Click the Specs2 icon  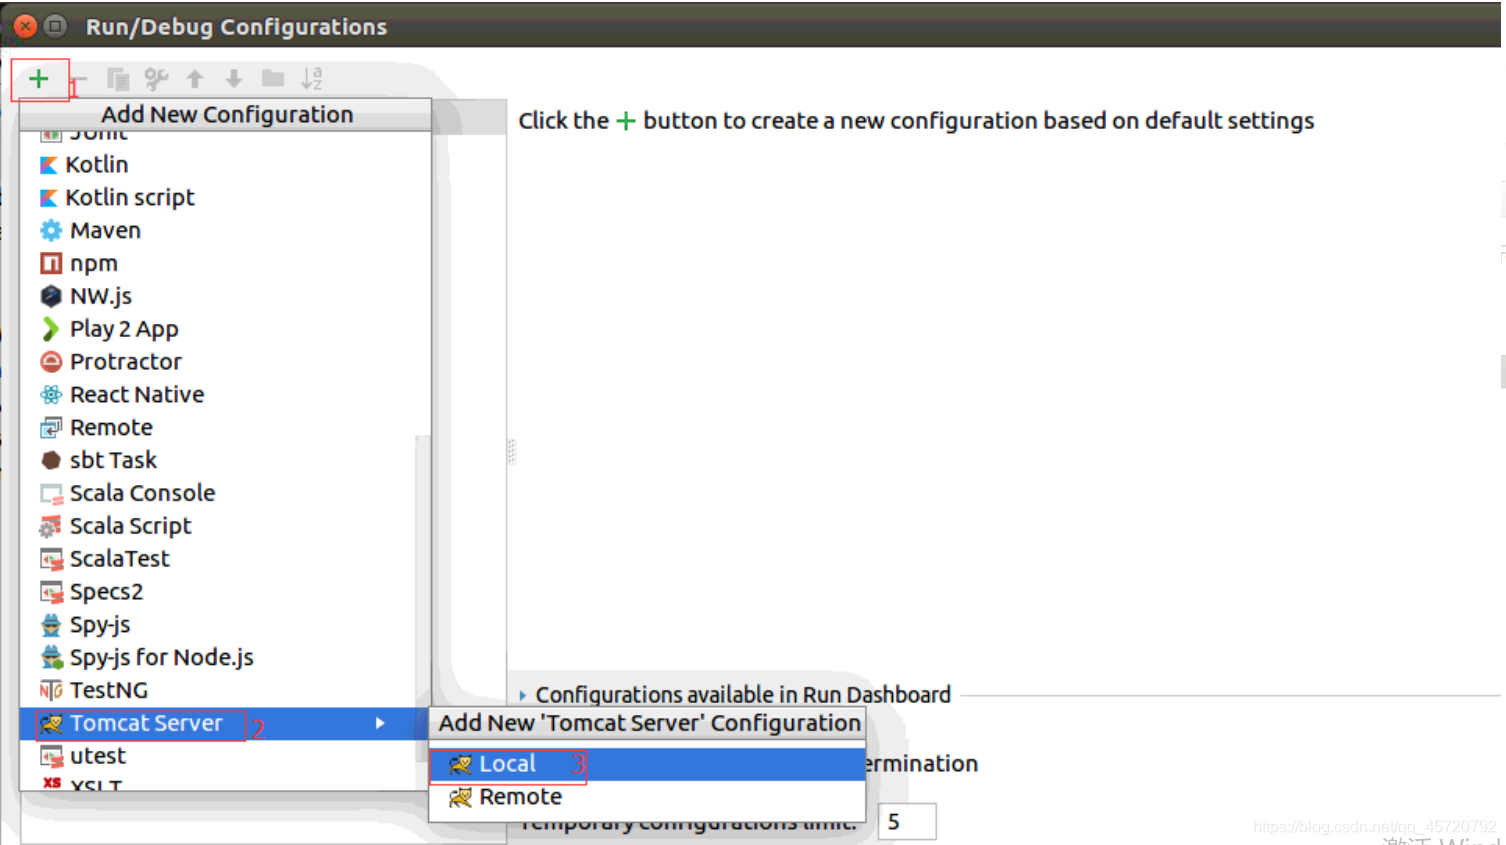(x=51, y=593)
